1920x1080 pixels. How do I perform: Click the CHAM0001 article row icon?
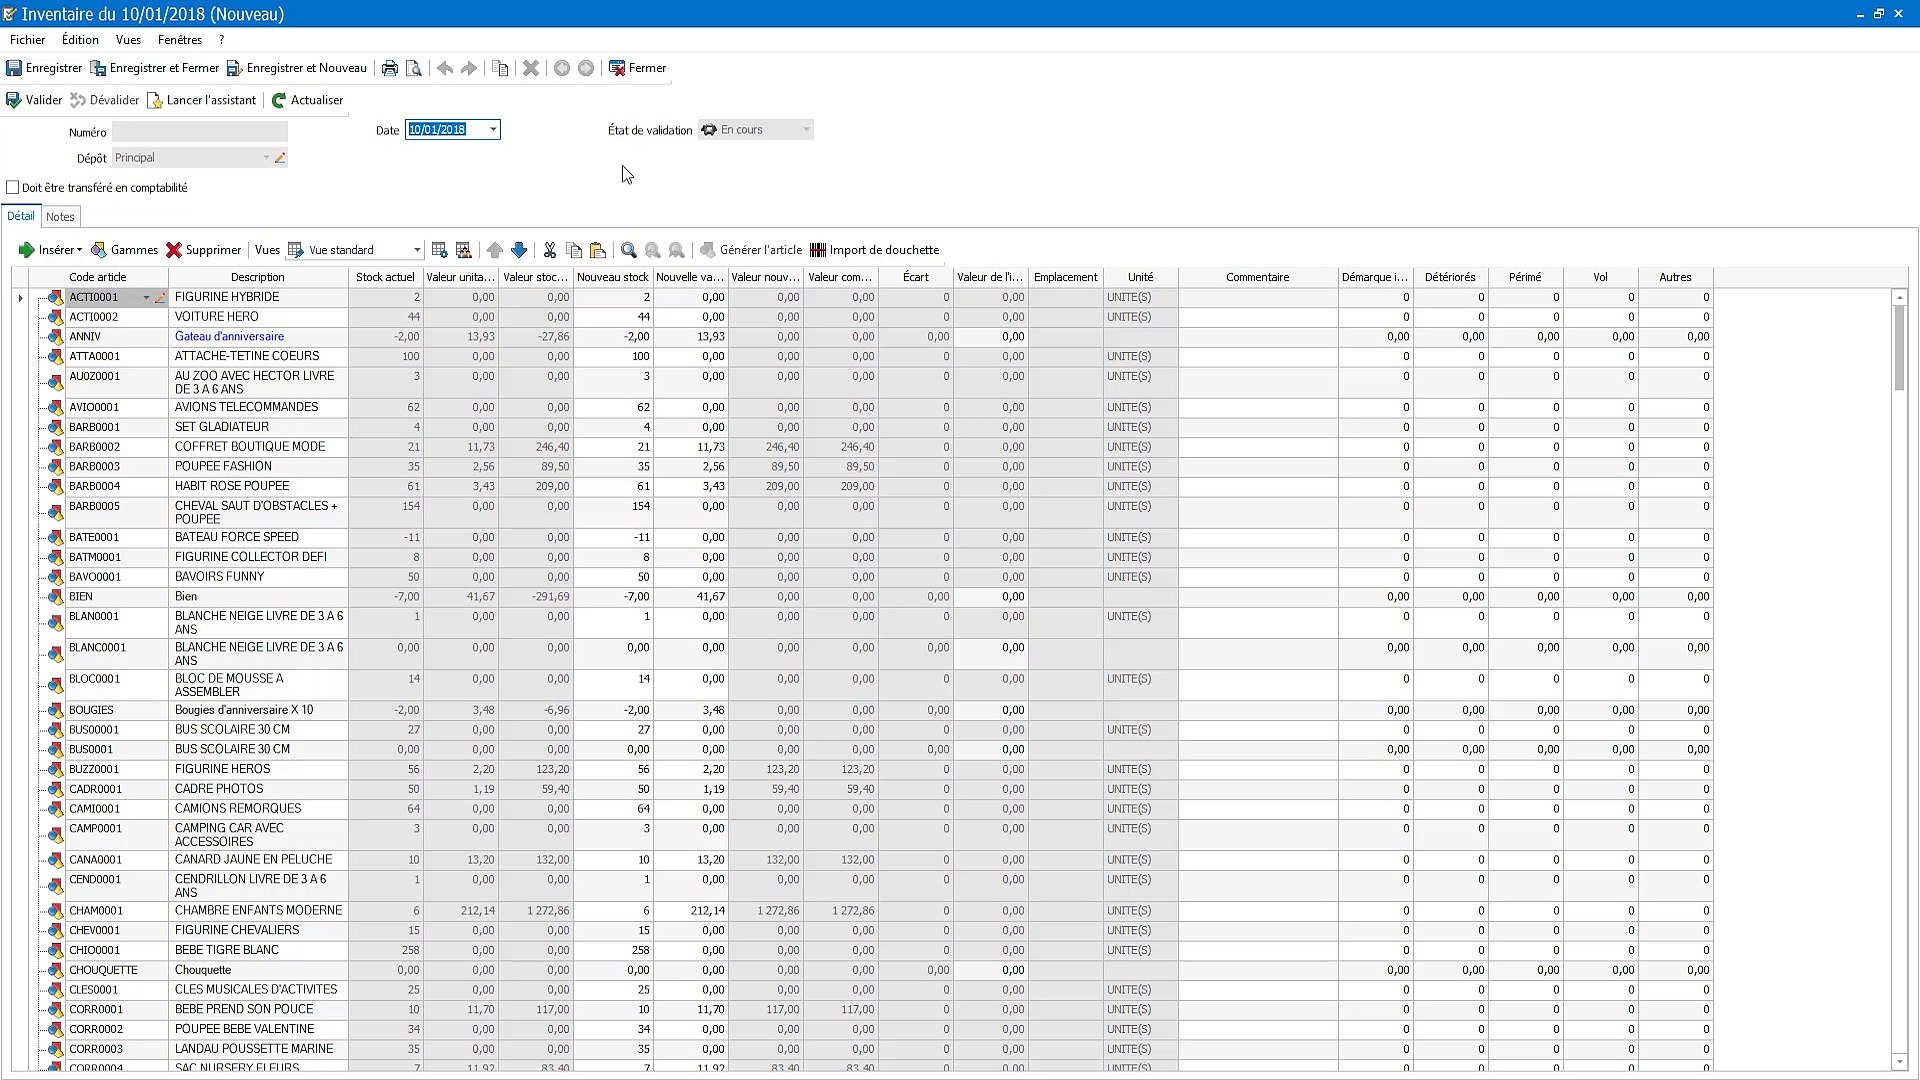point(56,911)
